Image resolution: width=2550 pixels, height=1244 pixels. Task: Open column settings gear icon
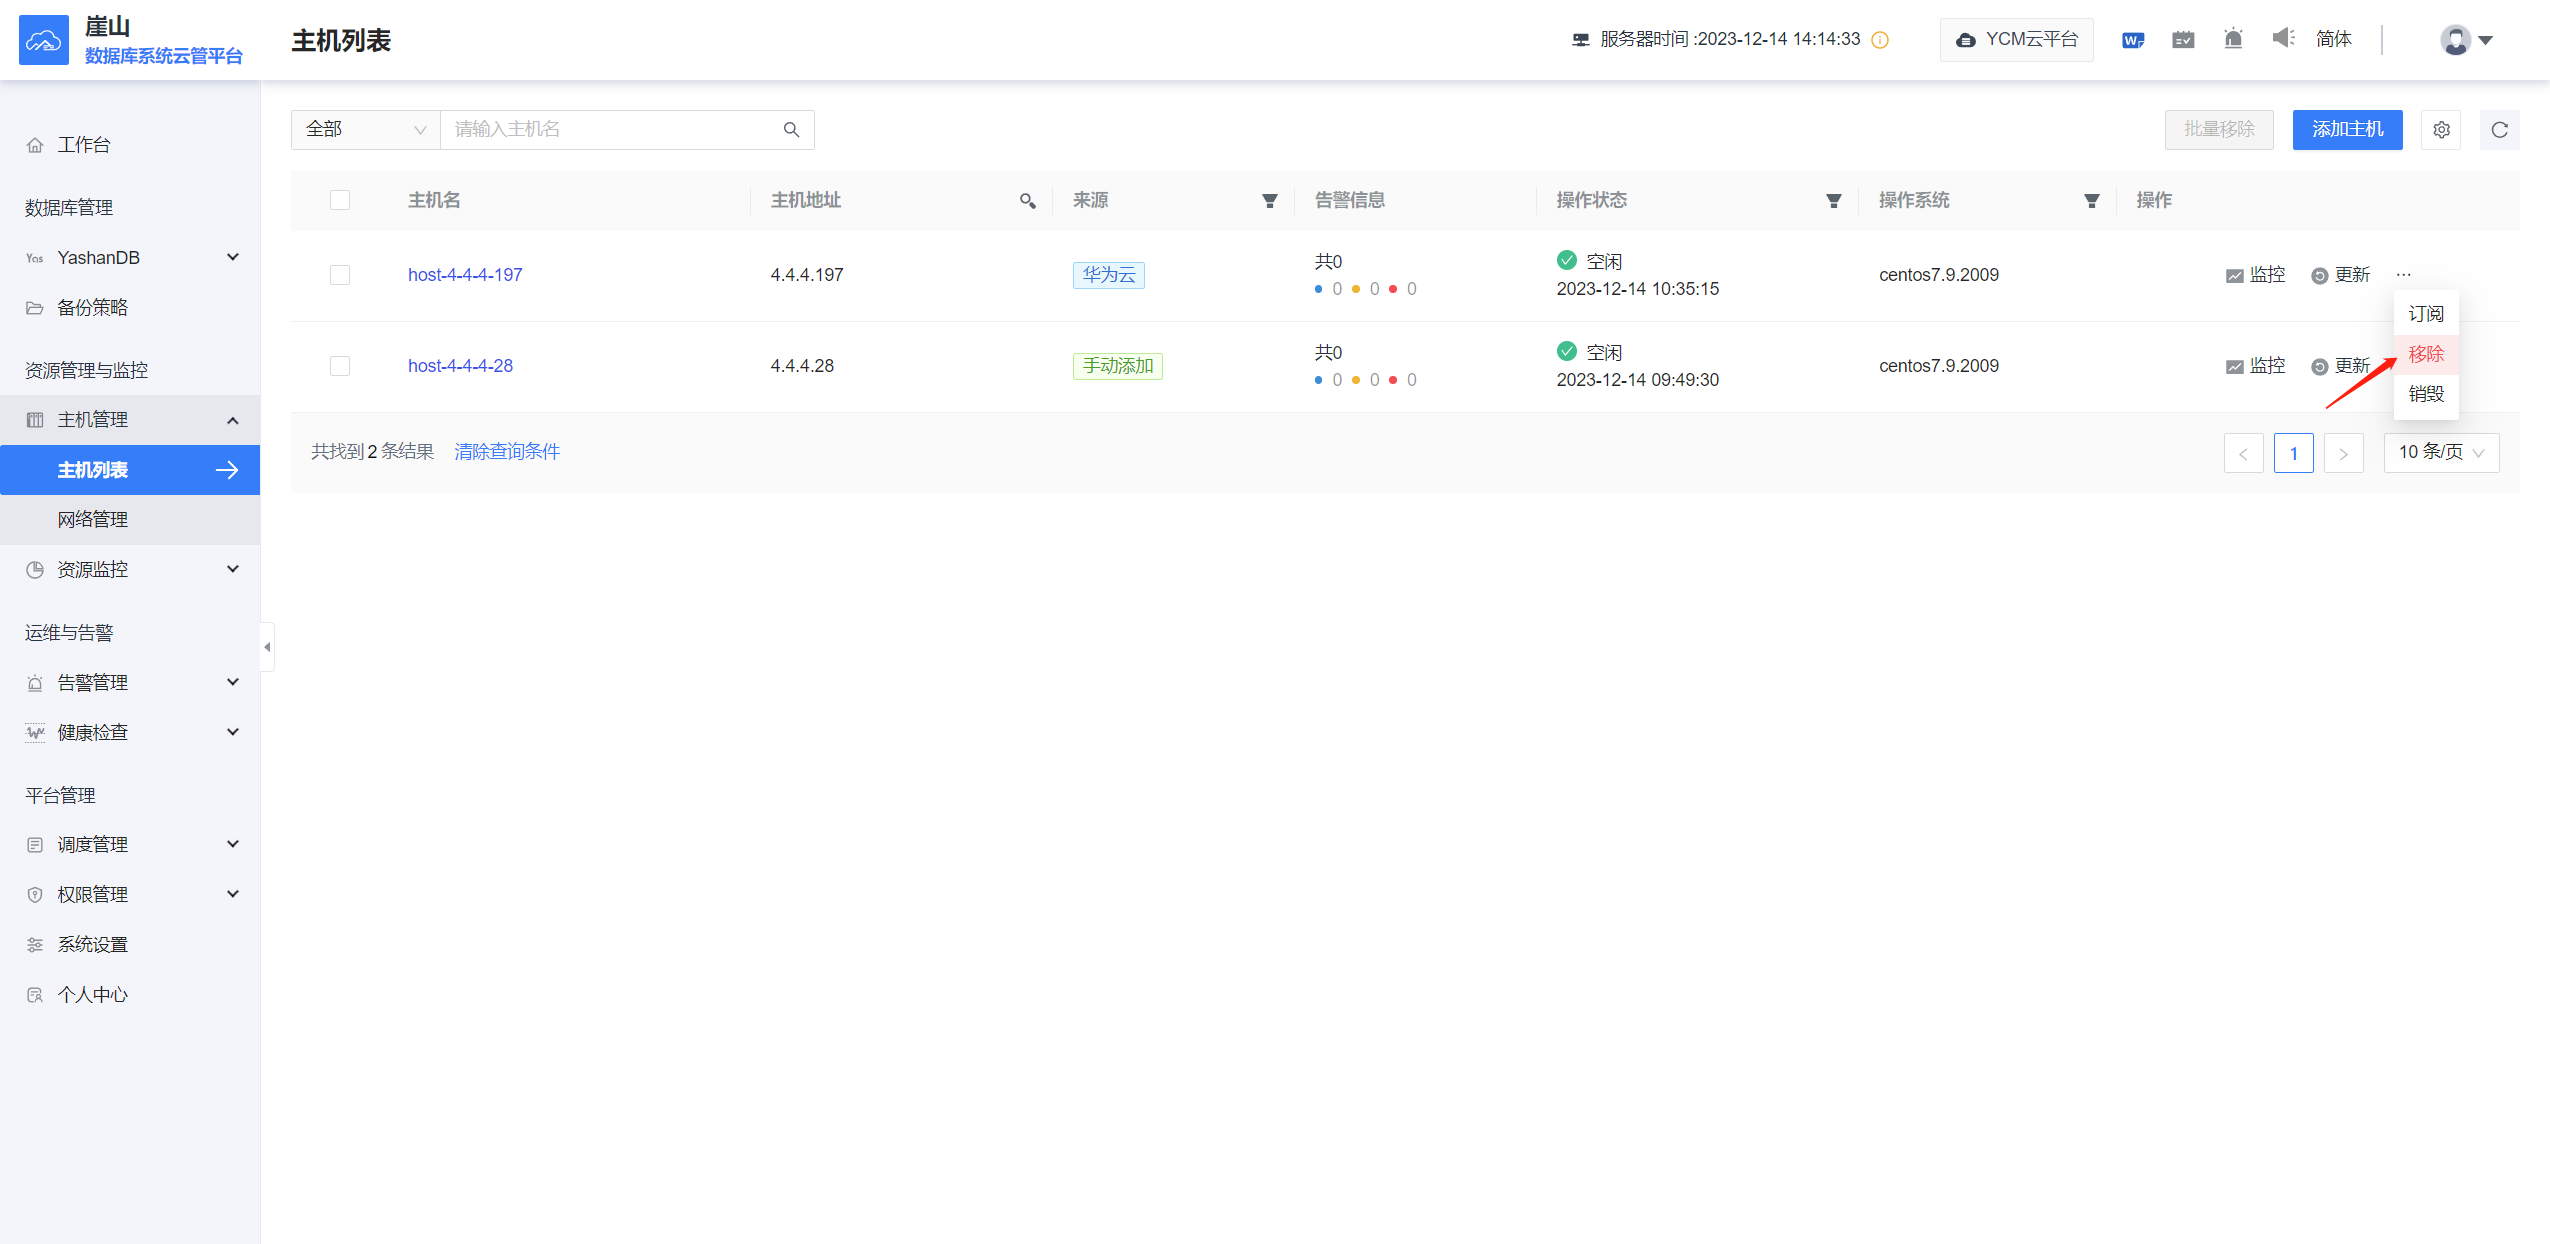(2441, 130)
